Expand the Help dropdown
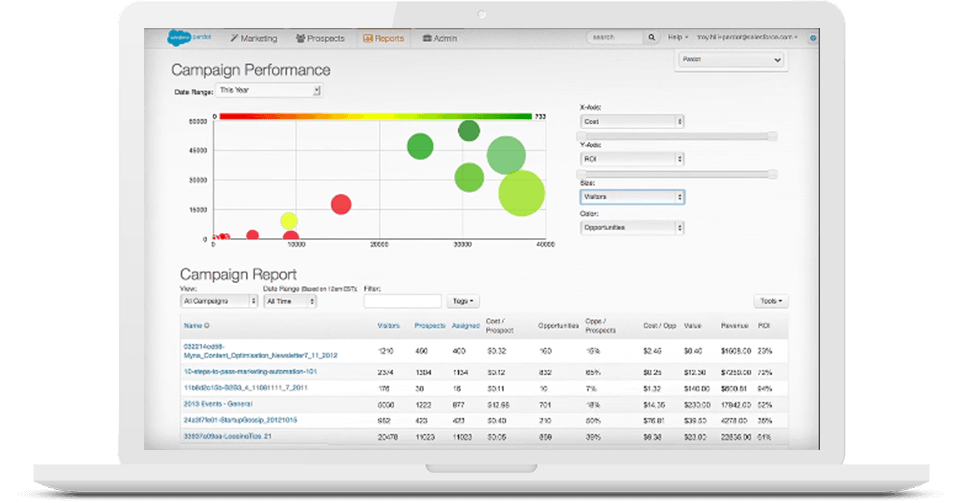 [677, 38]
